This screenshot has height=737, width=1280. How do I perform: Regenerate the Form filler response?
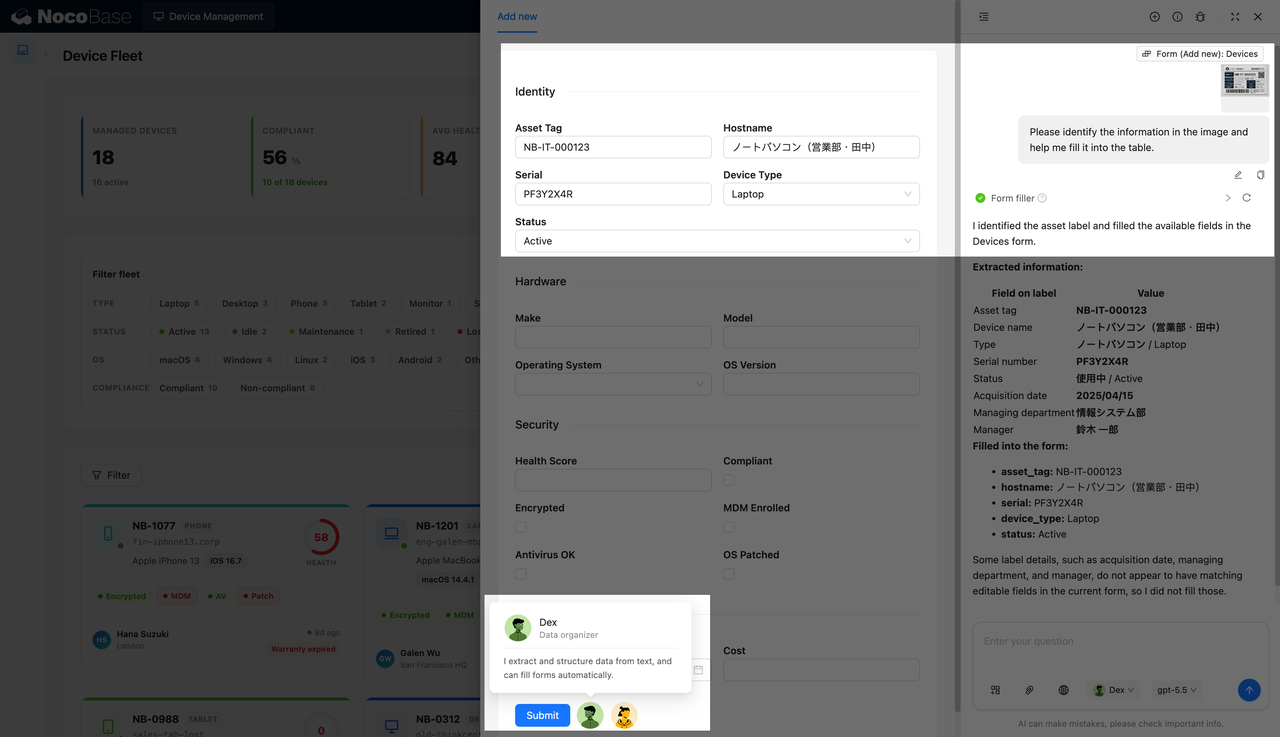(x=1246, y=198)
